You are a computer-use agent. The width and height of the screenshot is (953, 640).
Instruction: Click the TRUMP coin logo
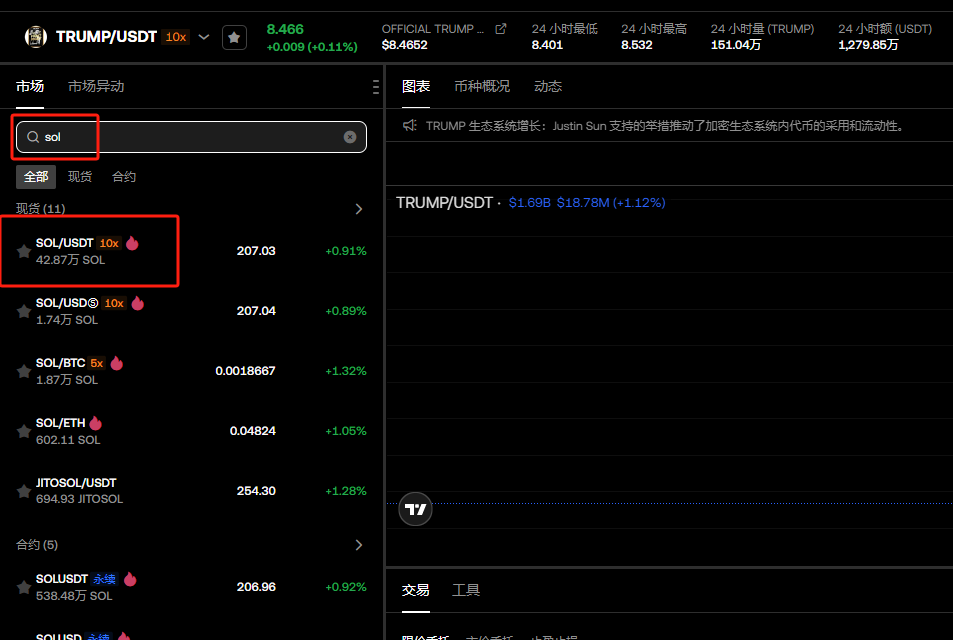[x=36, y=37]
